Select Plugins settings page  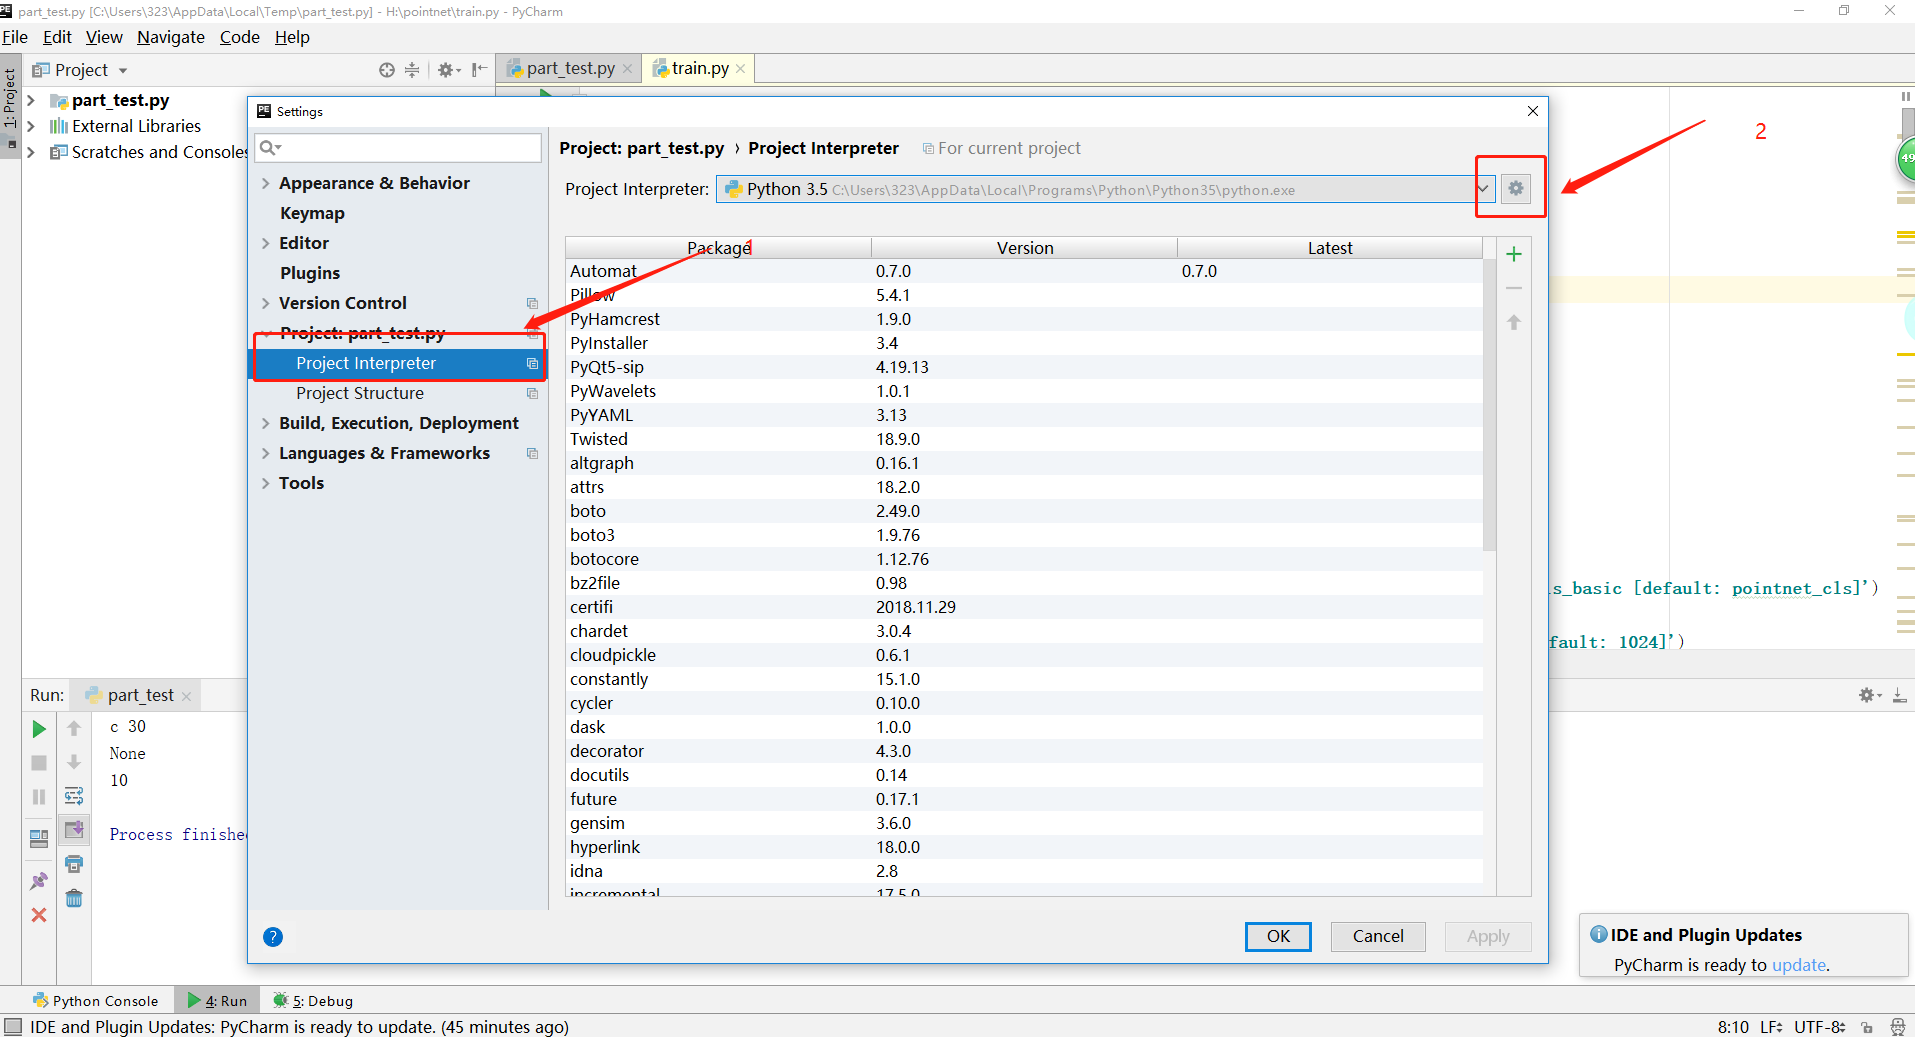(310, 273)
